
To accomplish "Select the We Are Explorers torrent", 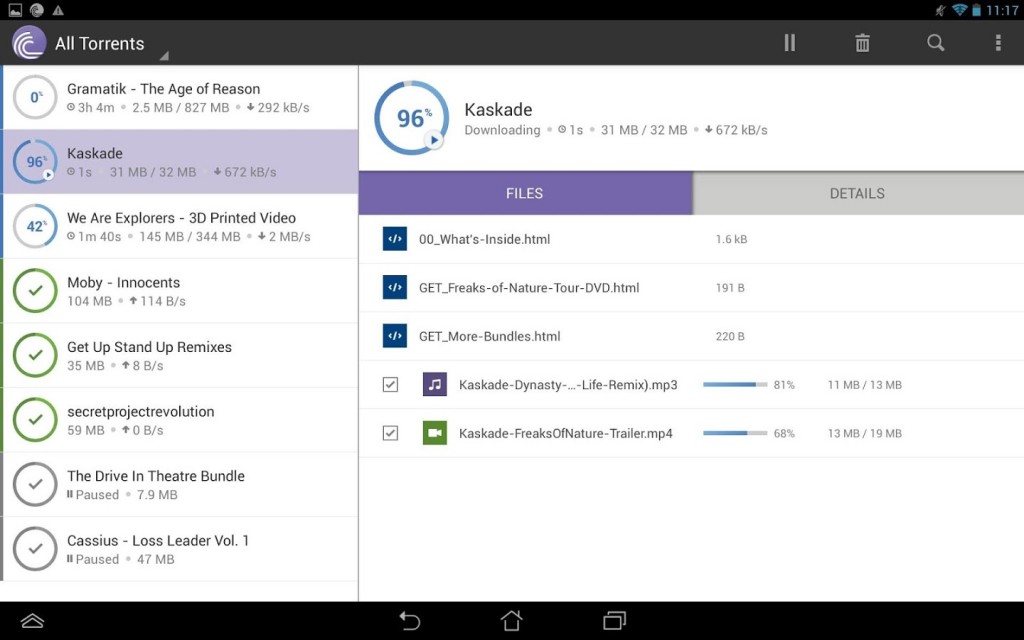I will 180,226.
